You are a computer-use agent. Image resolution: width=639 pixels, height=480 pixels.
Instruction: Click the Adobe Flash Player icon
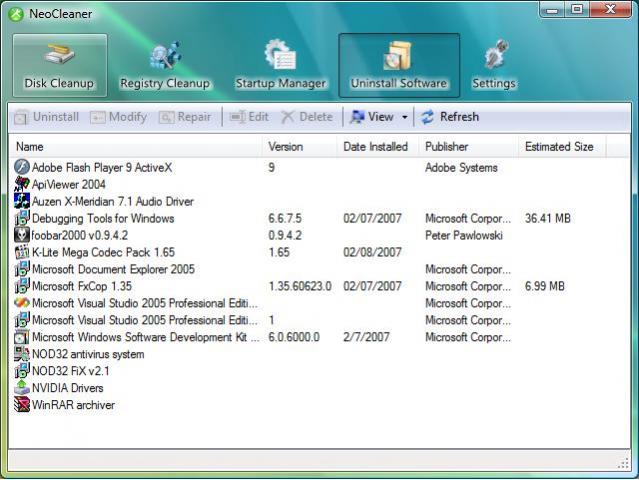click(22, 167)
